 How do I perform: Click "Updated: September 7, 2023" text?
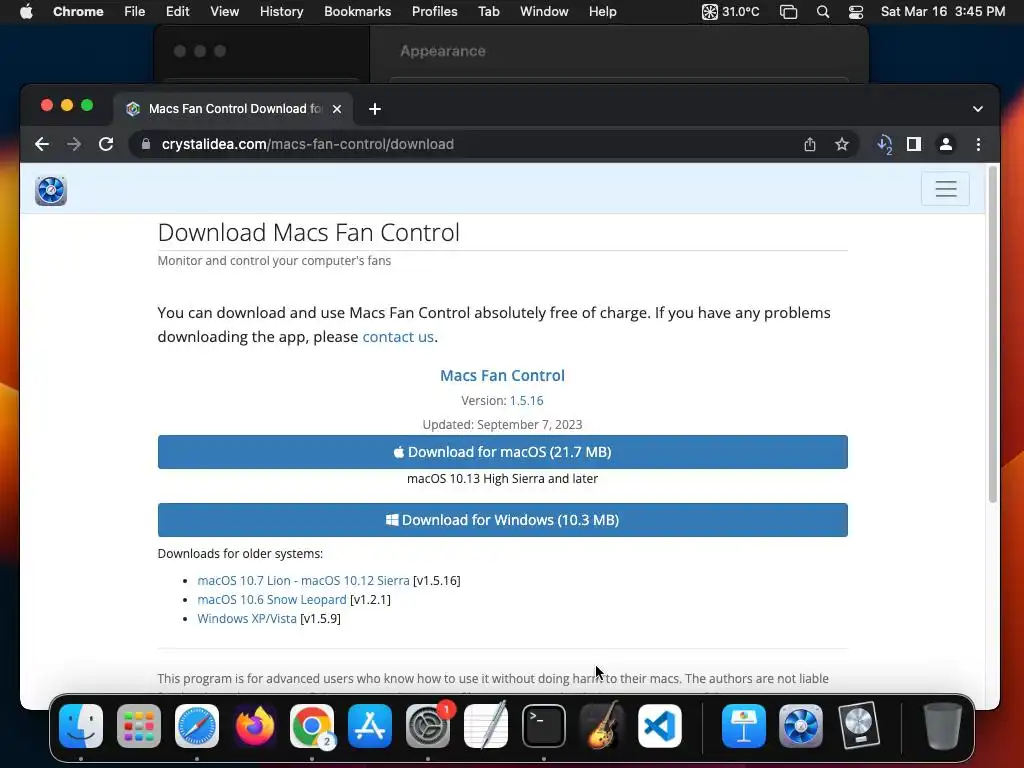pos(502,424)
